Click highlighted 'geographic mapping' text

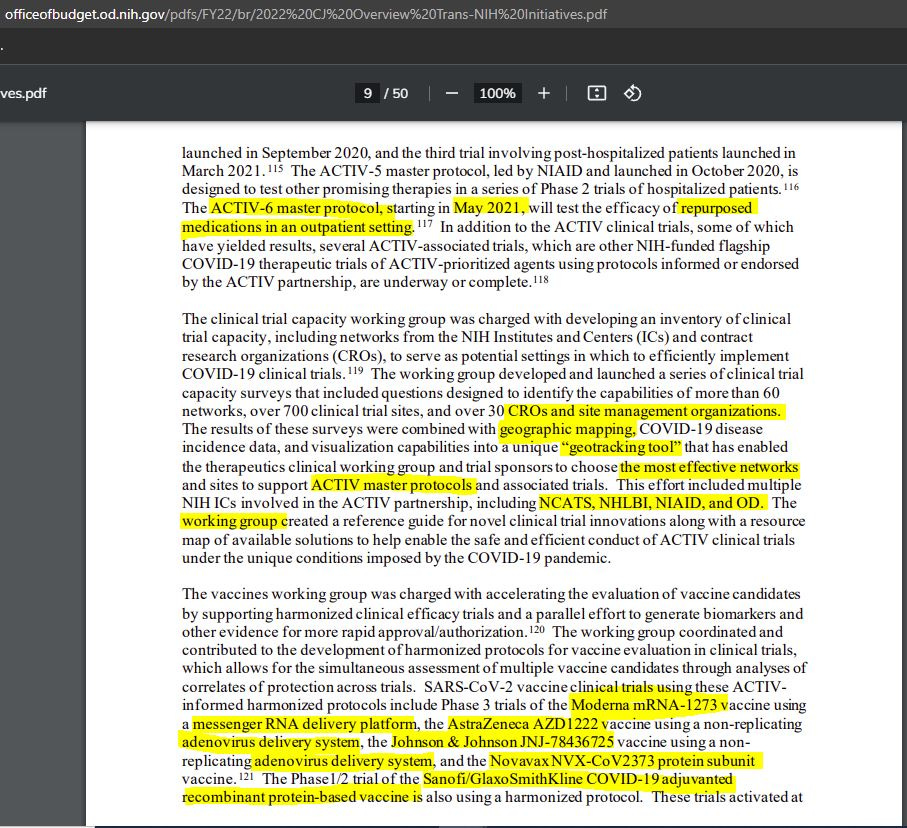coord(567,429)
